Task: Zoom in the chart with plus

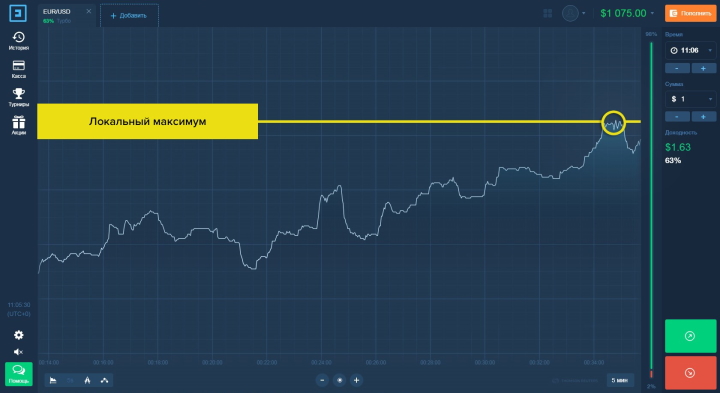Action: [x=356, y=380]
